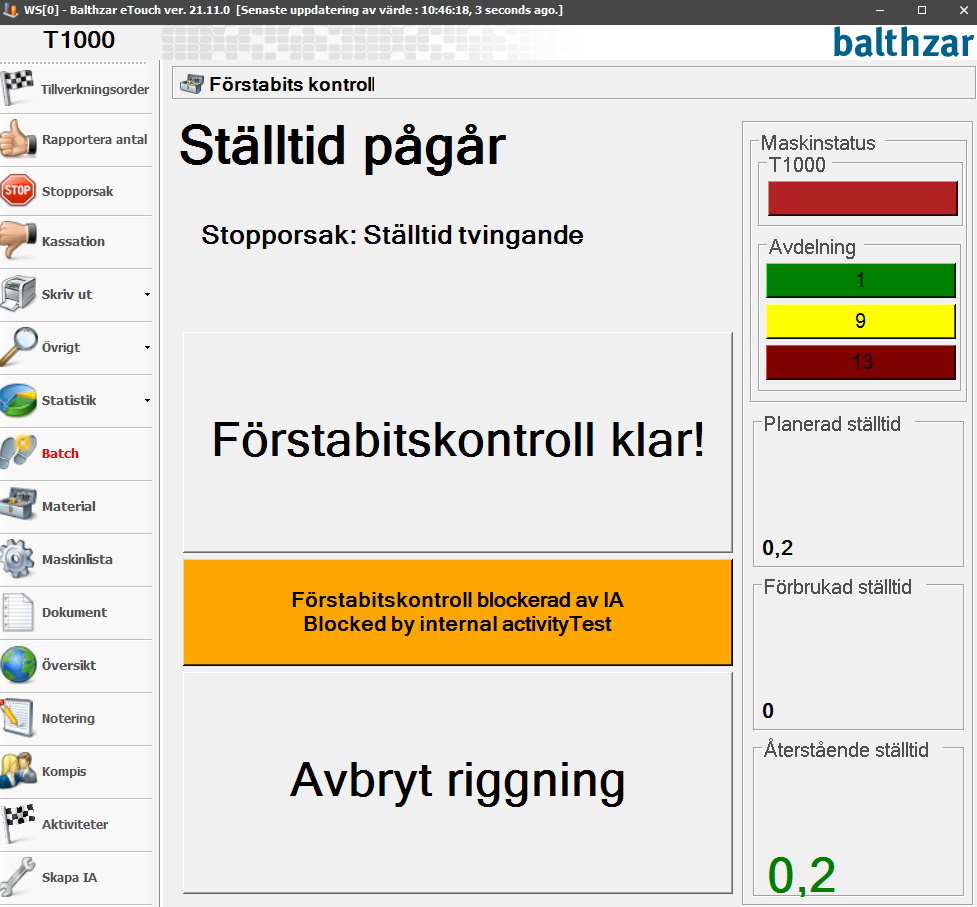The image size is (977, 907).
Task: Select the red Batch menu entry
Action: pyautogui.click(x=76, y=454)
